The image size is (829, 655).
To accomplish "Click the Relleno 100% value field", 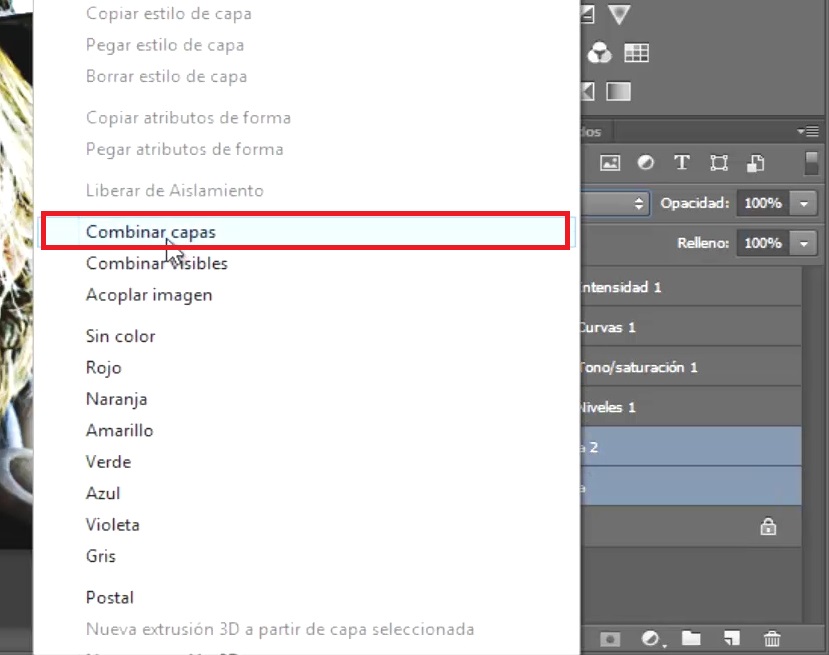I will [763, 243].
